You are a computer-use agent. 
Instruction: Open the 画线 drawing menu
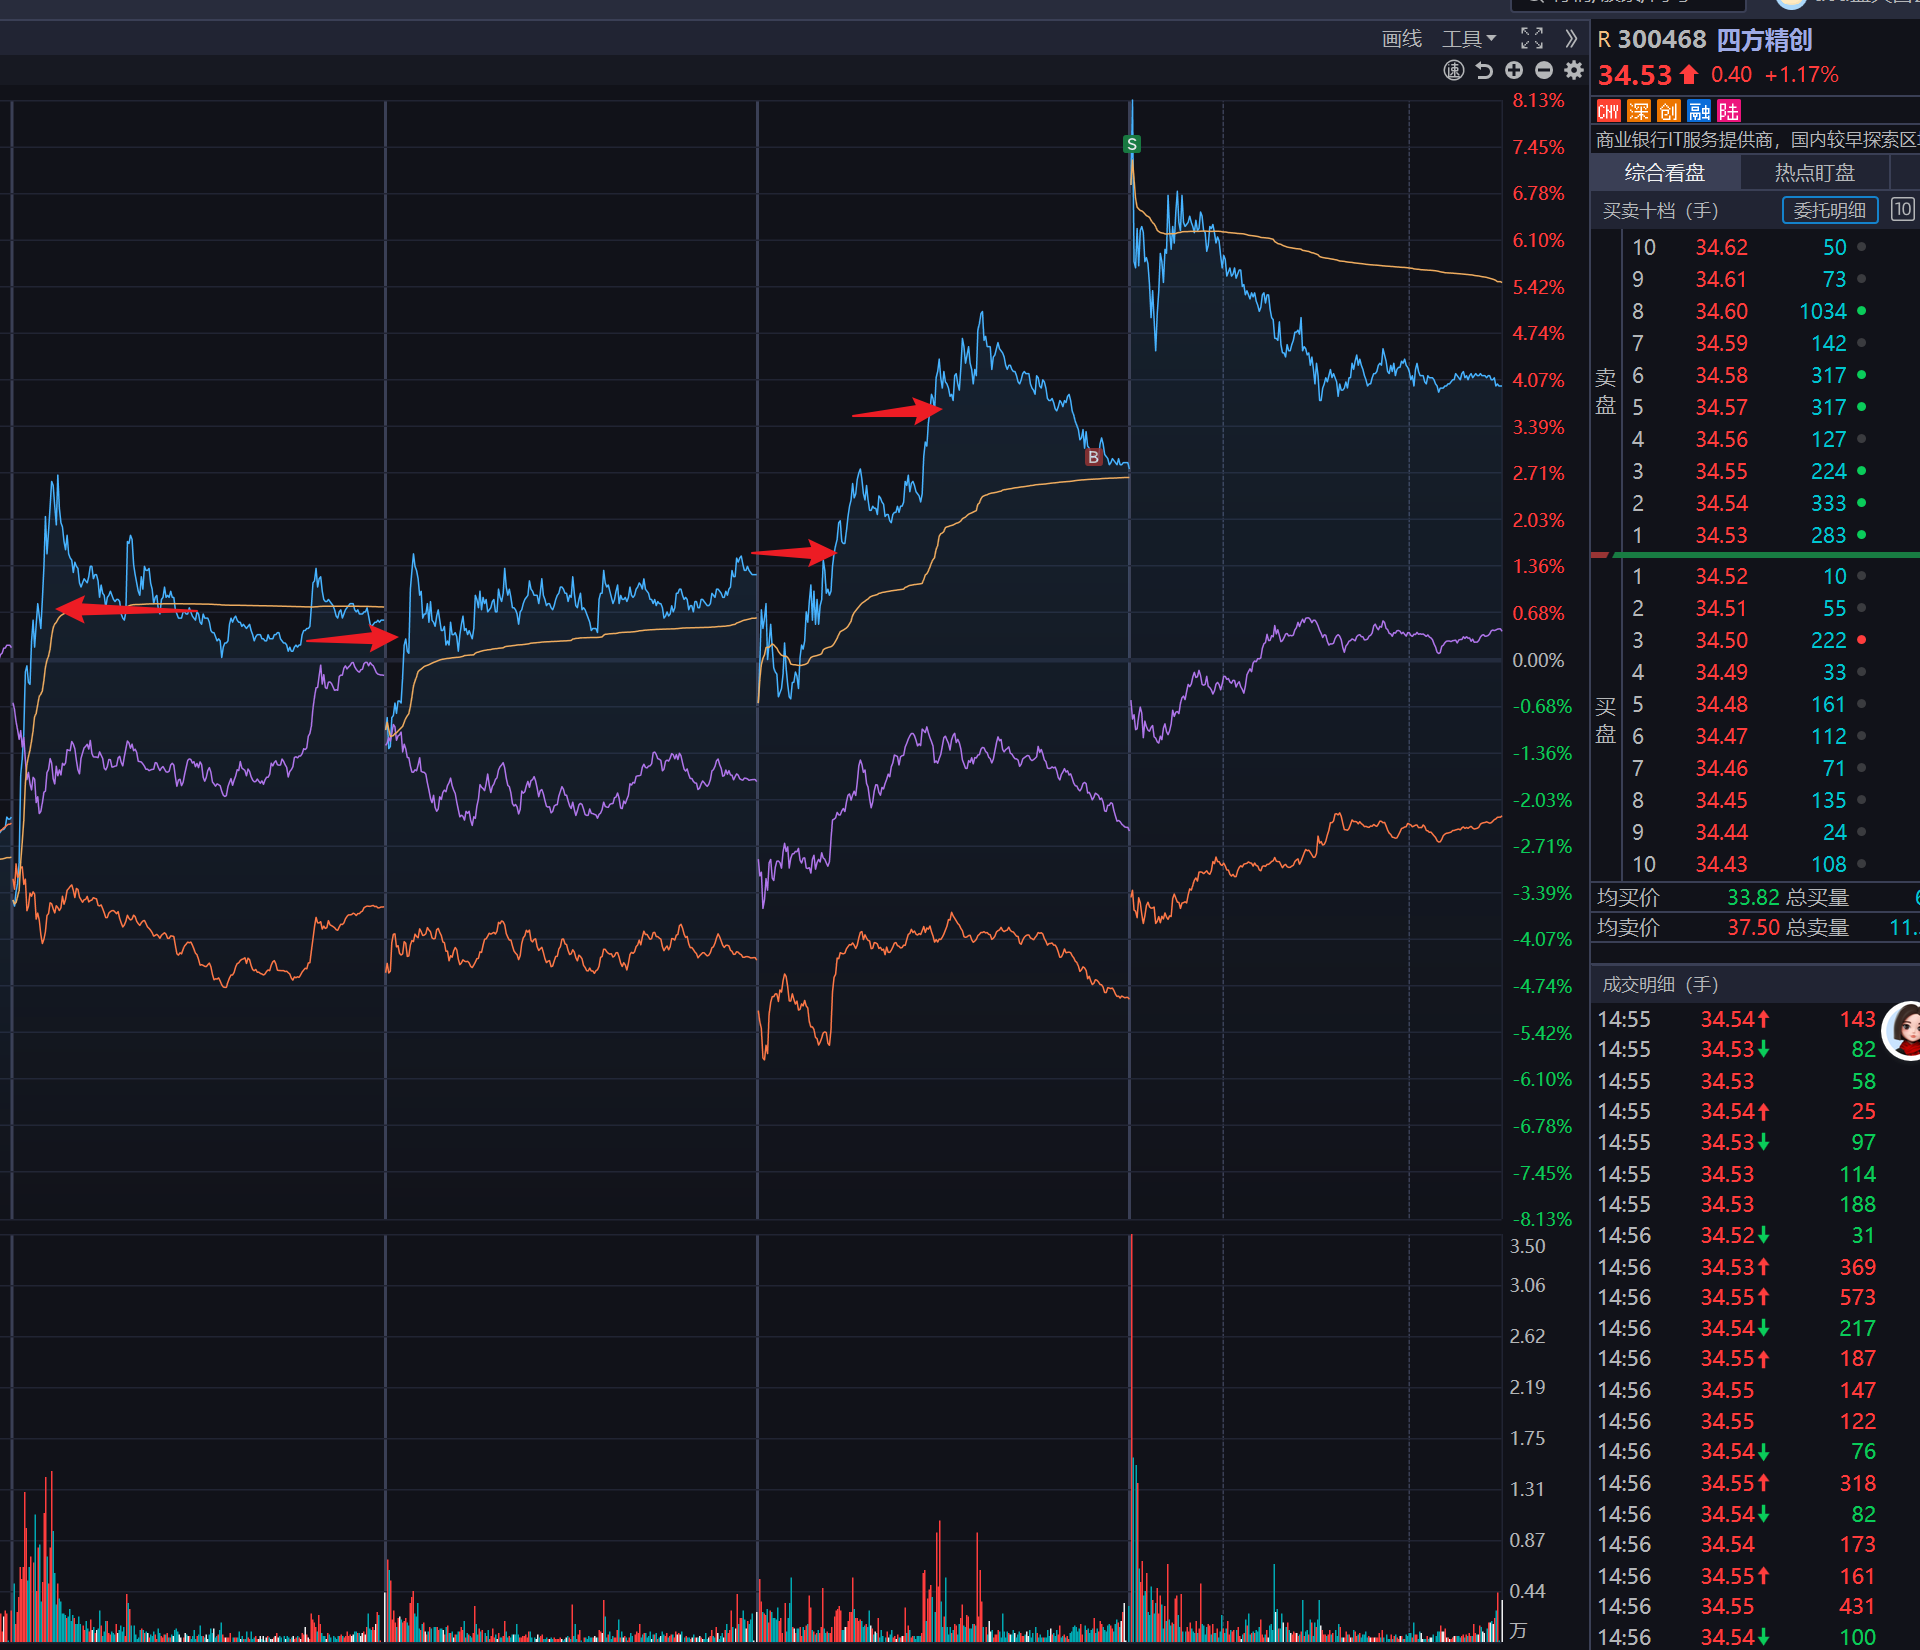(1401, 39)
